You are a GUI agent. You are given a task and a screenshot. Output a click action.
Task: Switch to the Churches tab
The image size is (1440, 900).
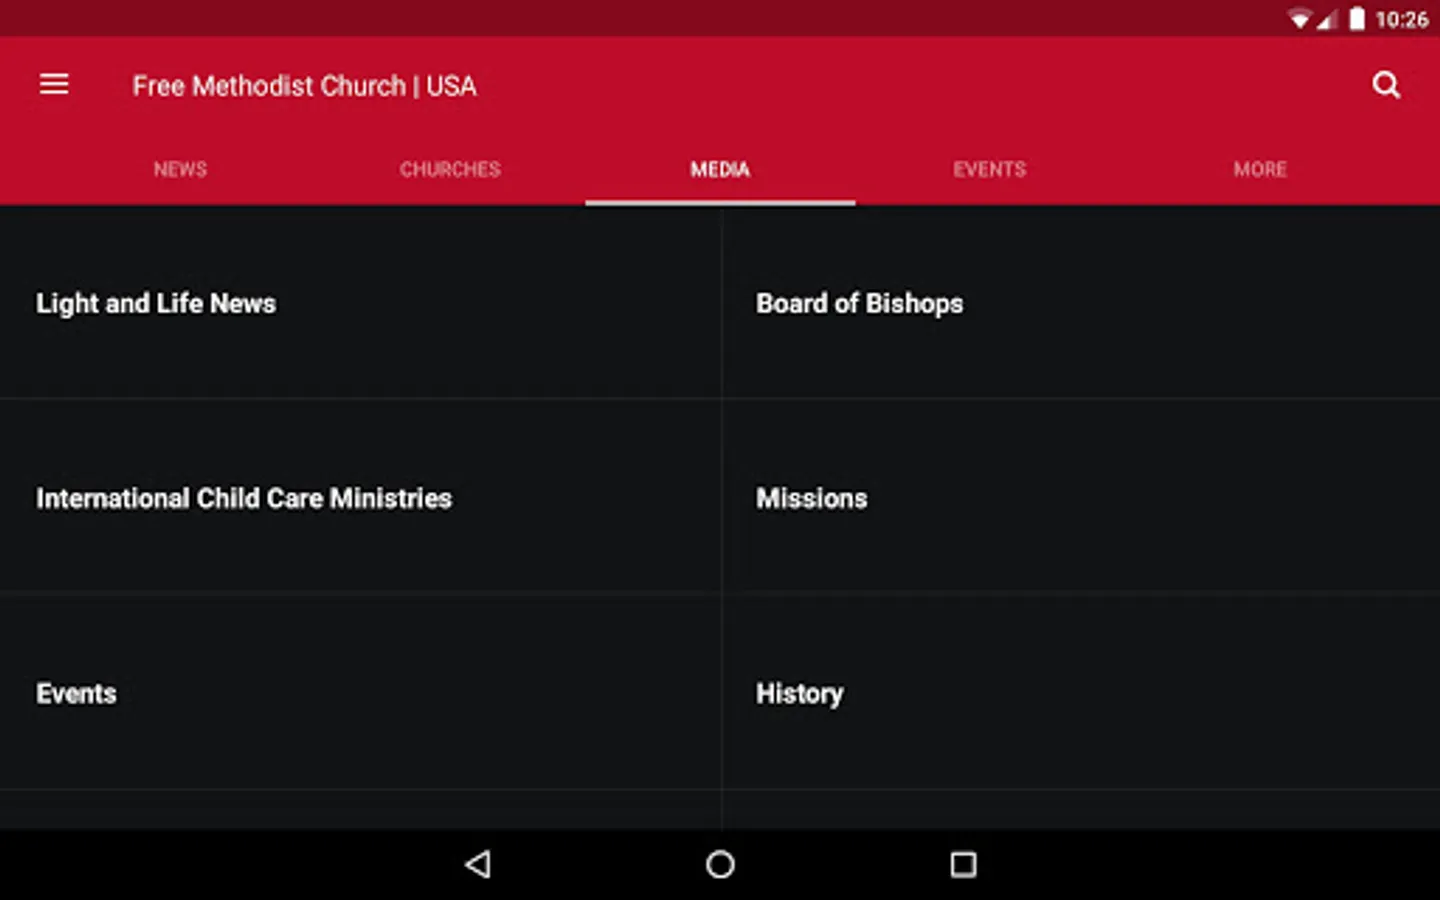pyautogui.click(x=450, y=169)
